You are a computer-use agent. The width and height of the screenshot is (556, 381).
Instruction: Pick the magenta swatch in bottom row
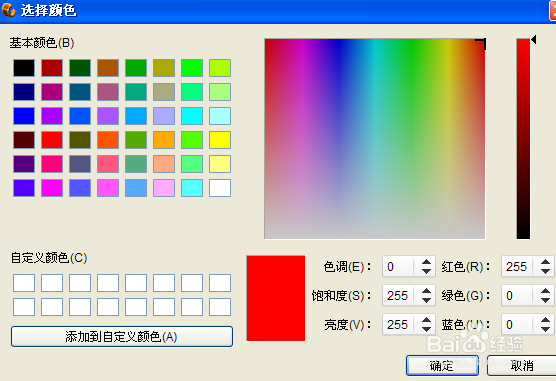pyautogui.click(x=52, y=188)
